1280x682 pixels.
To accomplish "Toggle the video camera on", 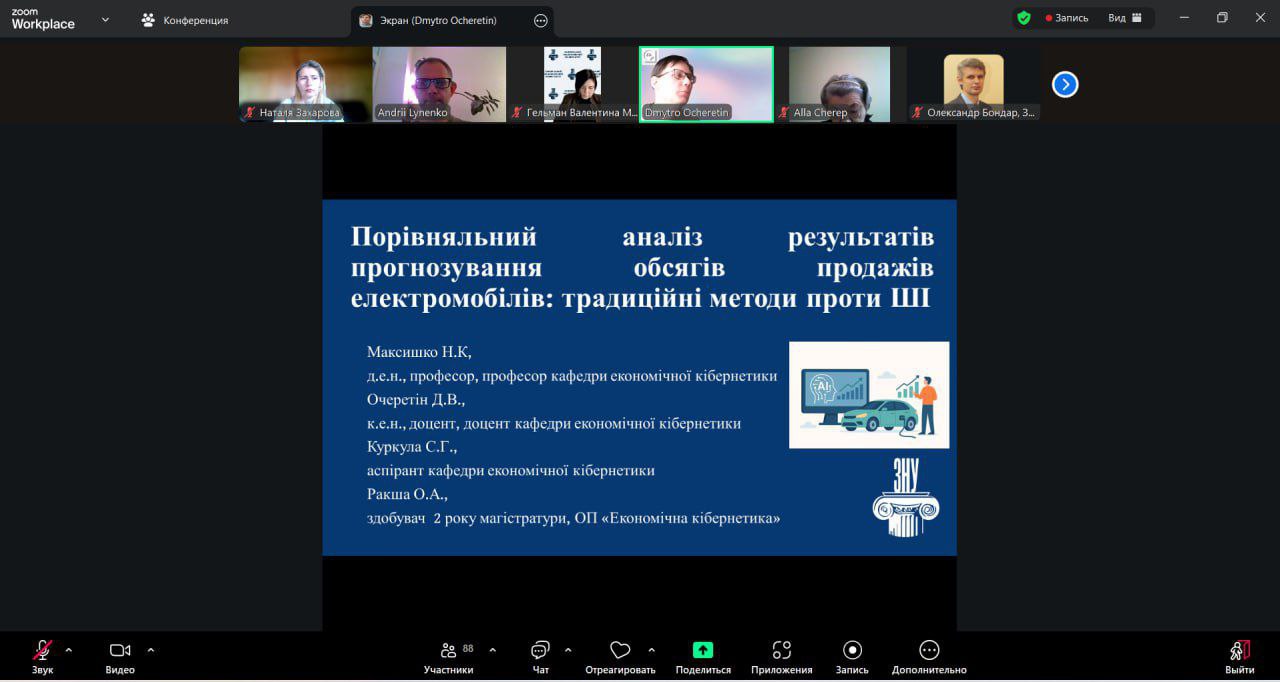I will (120, 656).
